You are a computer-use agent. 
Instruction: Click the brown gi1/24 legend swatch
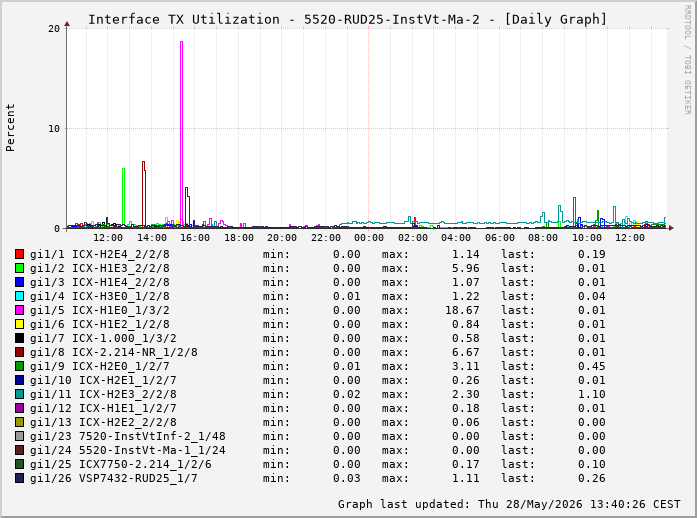[x=19, y=450]
